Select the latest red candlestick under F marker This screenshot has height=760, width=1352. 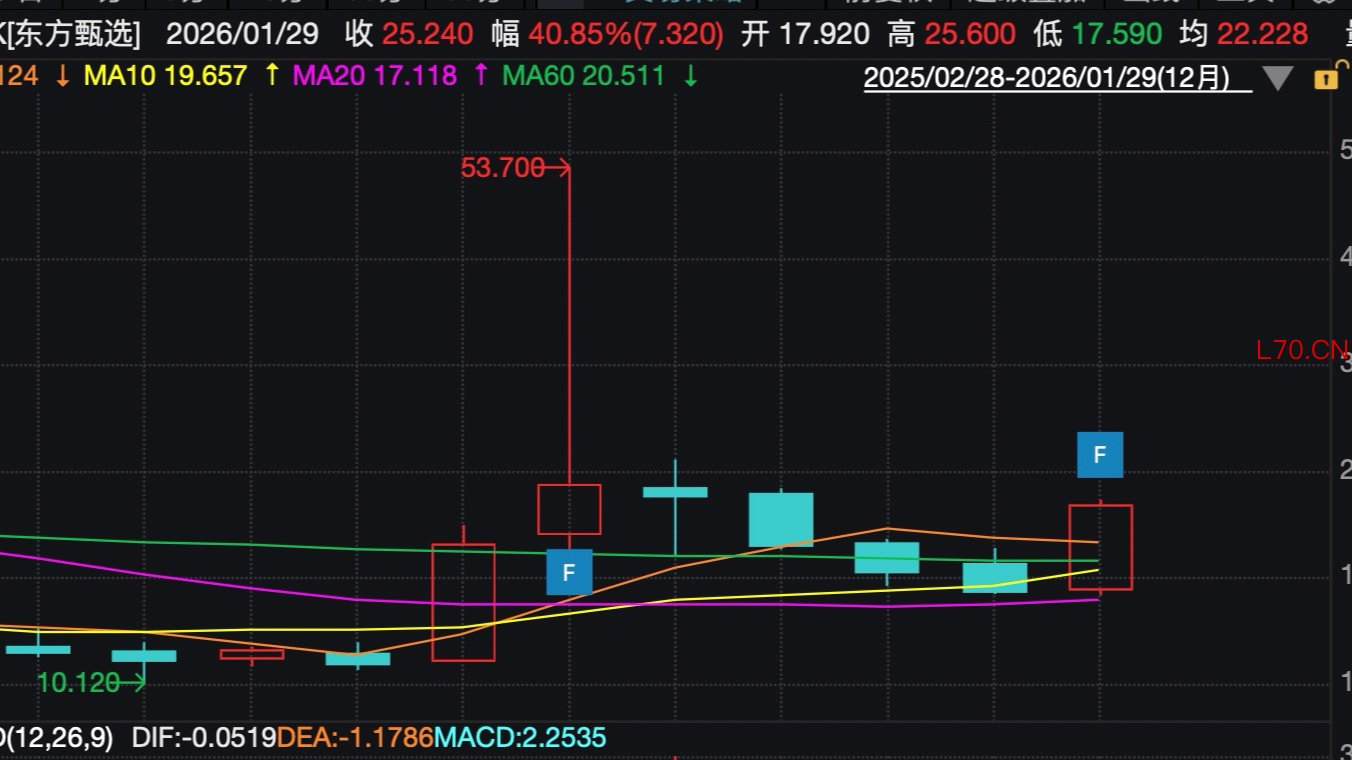coord(1100,547)
